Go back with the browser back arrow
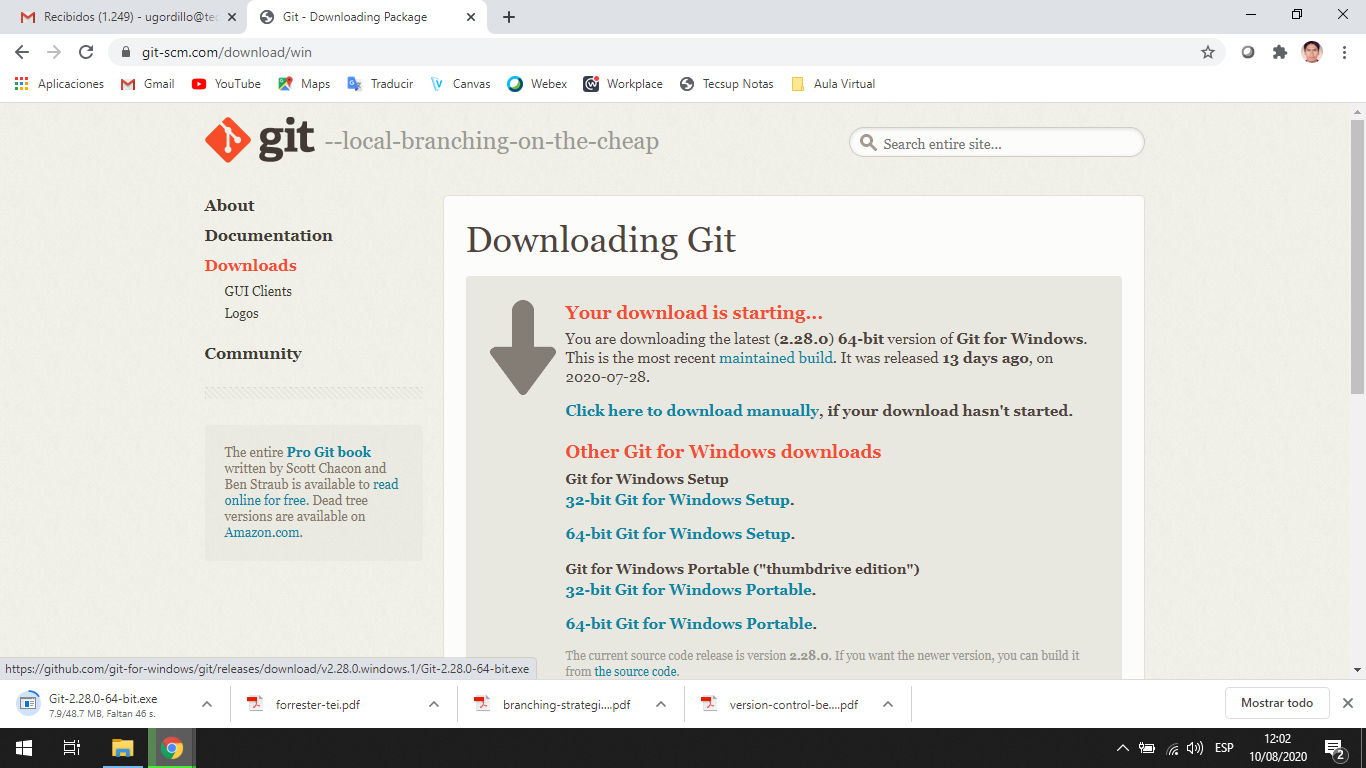 tap(22, 52)
